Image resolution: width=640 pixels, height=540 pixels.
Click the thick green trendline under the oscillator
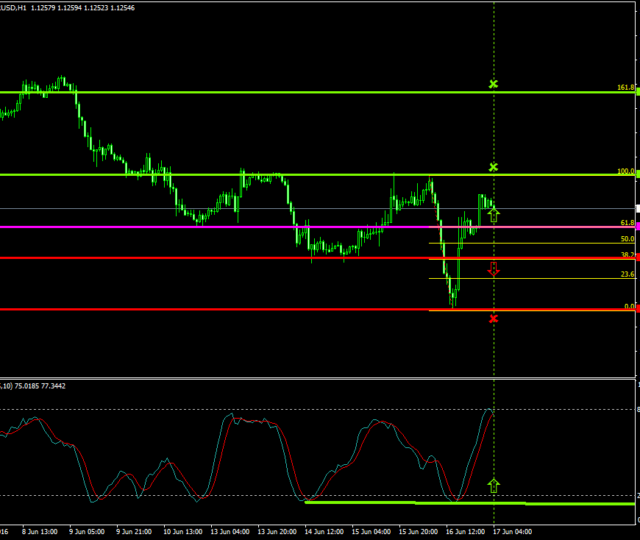point(400,502)
